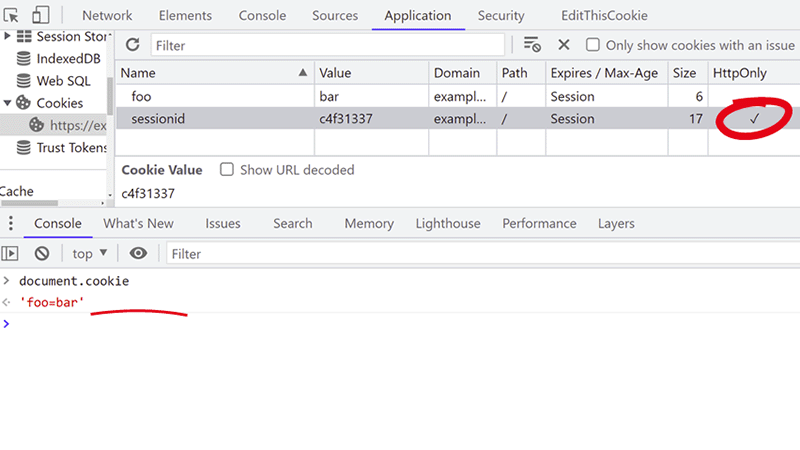Viewport: 800px width, 450px height.
Task: Collapse the Cookies tree node
Action: (x=7, y=103)
